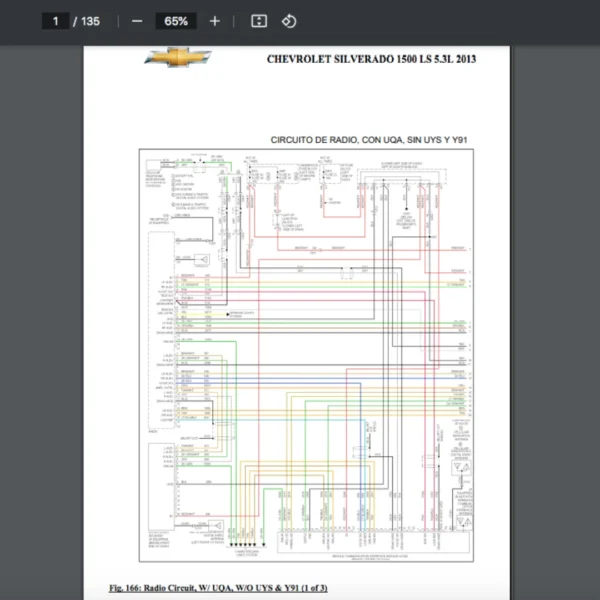This screenshot has height=600, width=600.
Task: Click the dark margin left of page
Action: [x=40, y=320]
